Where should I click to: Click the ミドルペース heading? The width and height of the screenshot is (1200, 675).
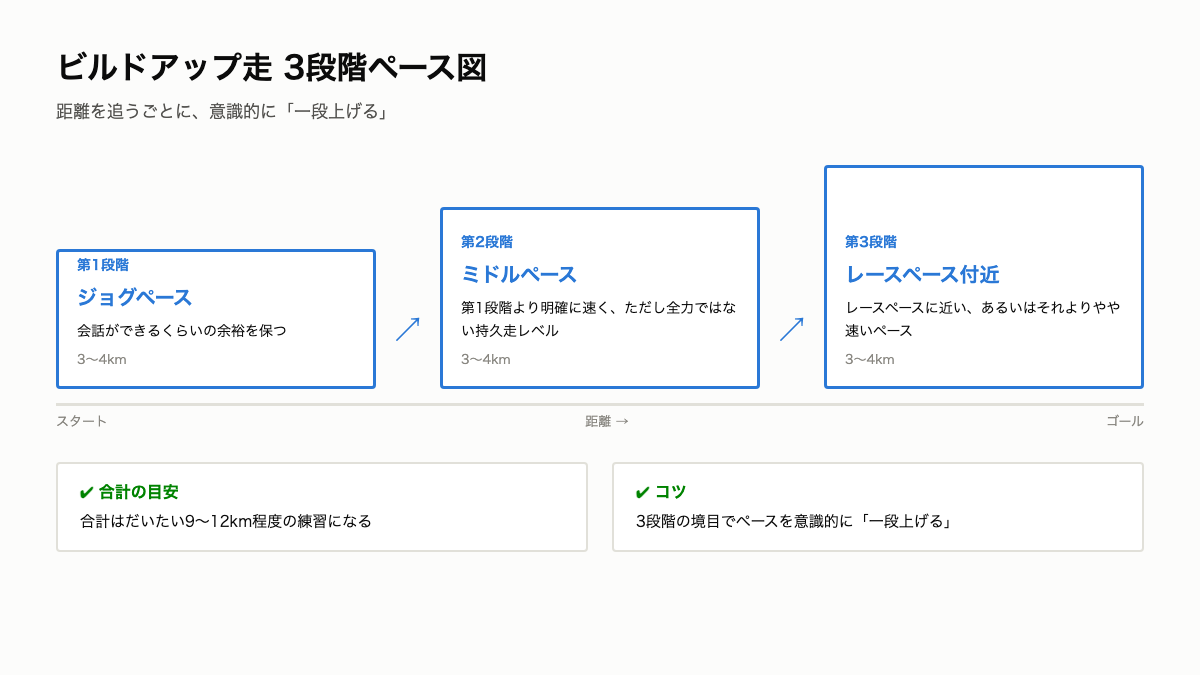[519, 274]
